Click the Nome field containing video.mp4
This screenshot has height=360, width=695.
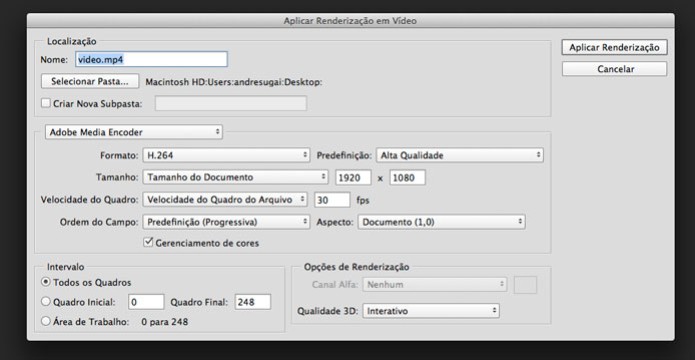[152, 59]
